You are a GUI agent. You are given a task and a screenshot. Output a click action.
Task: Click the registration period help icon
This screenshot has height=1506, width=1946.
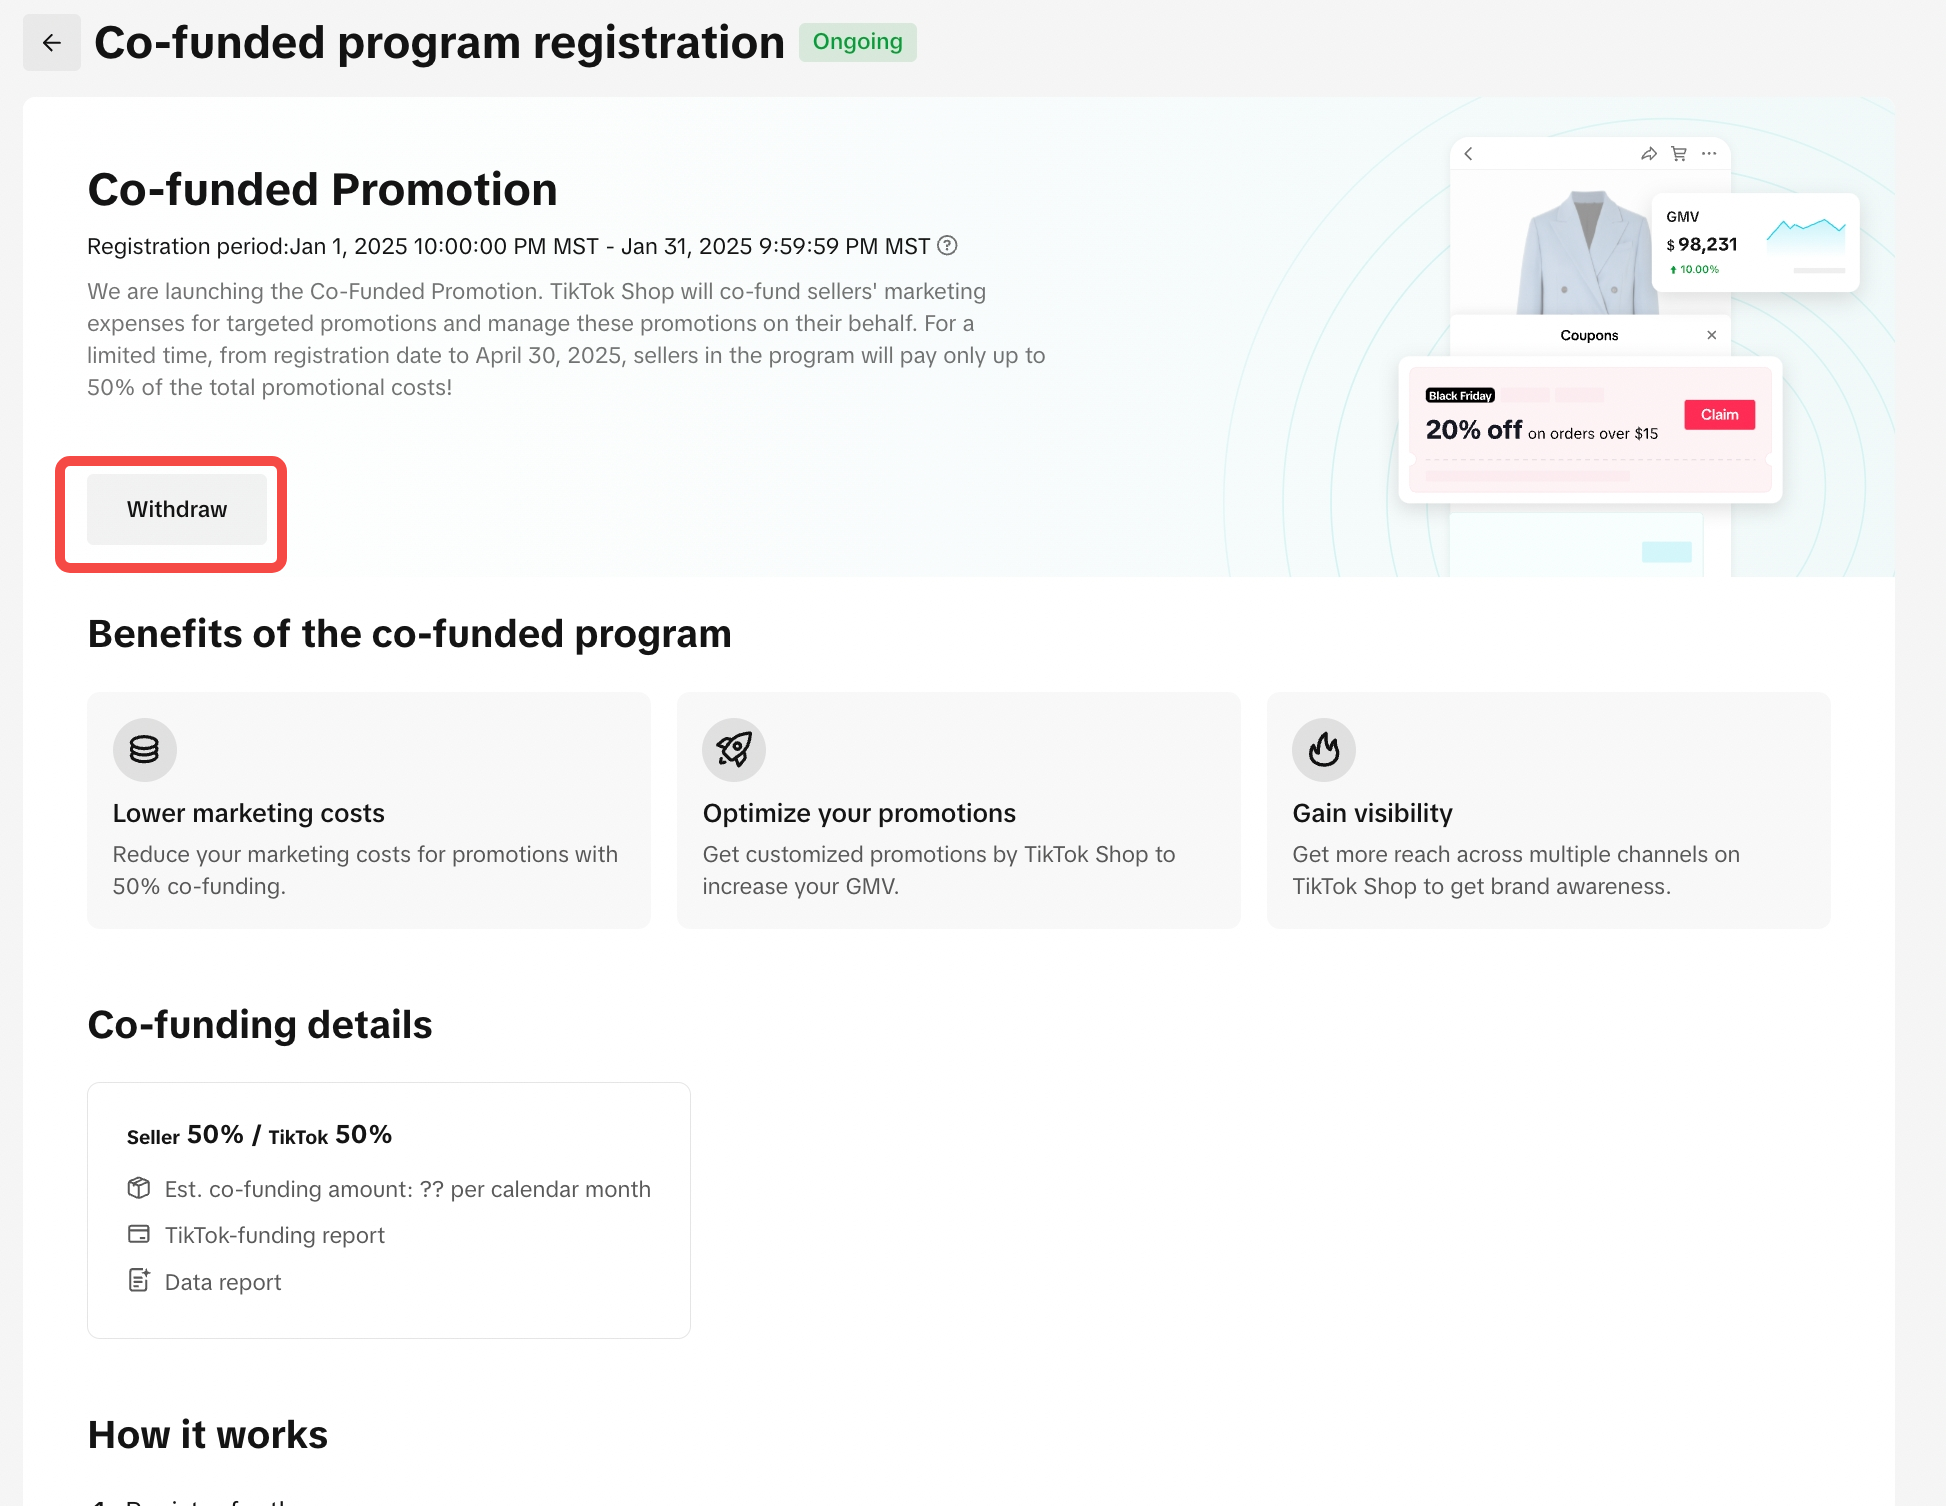coord(947,246)
